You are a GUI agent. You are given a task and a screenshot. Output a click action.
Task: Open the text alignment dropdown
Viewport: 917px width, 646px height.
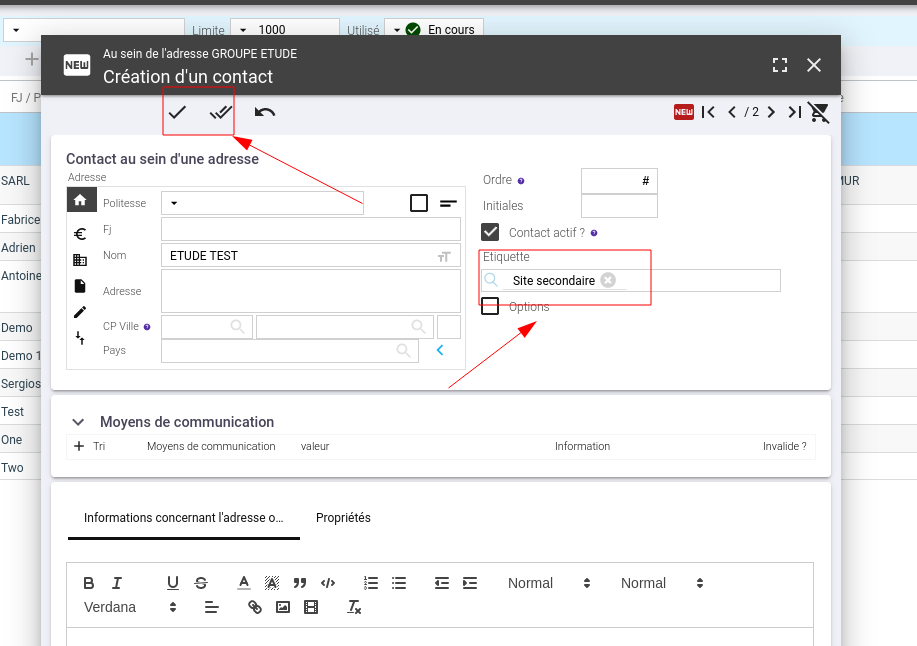[x=212, y=607]
